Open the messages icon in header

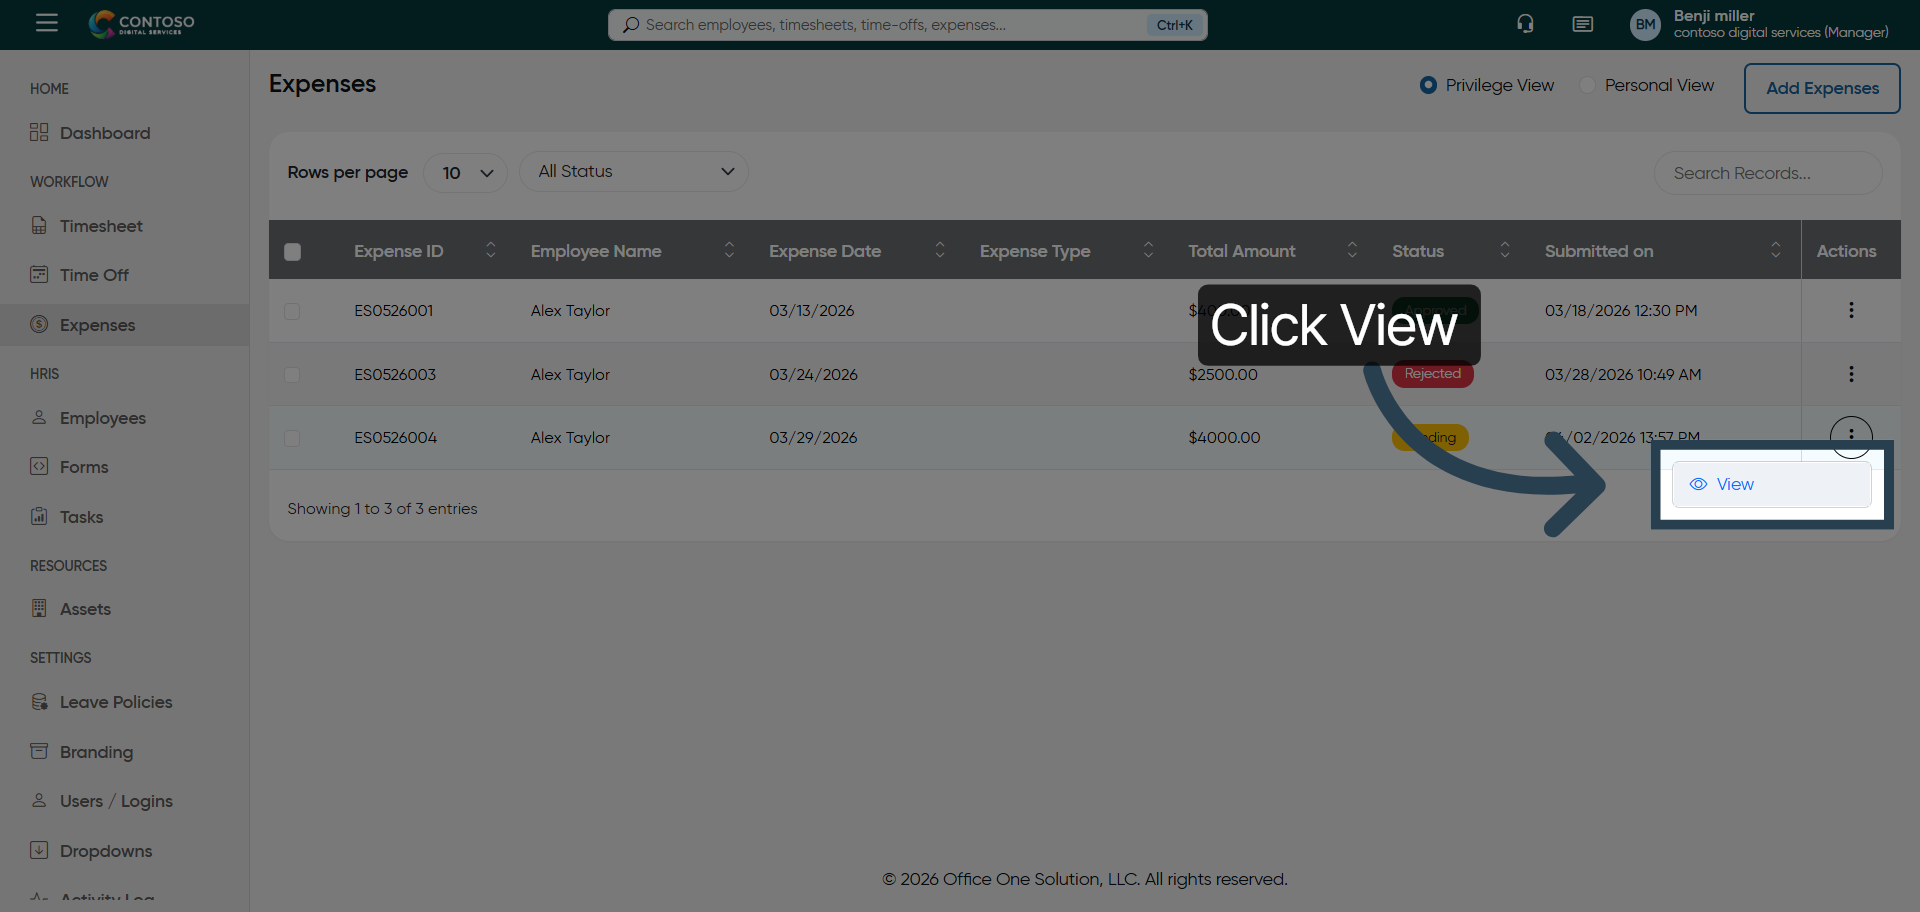click(1582, 24)
